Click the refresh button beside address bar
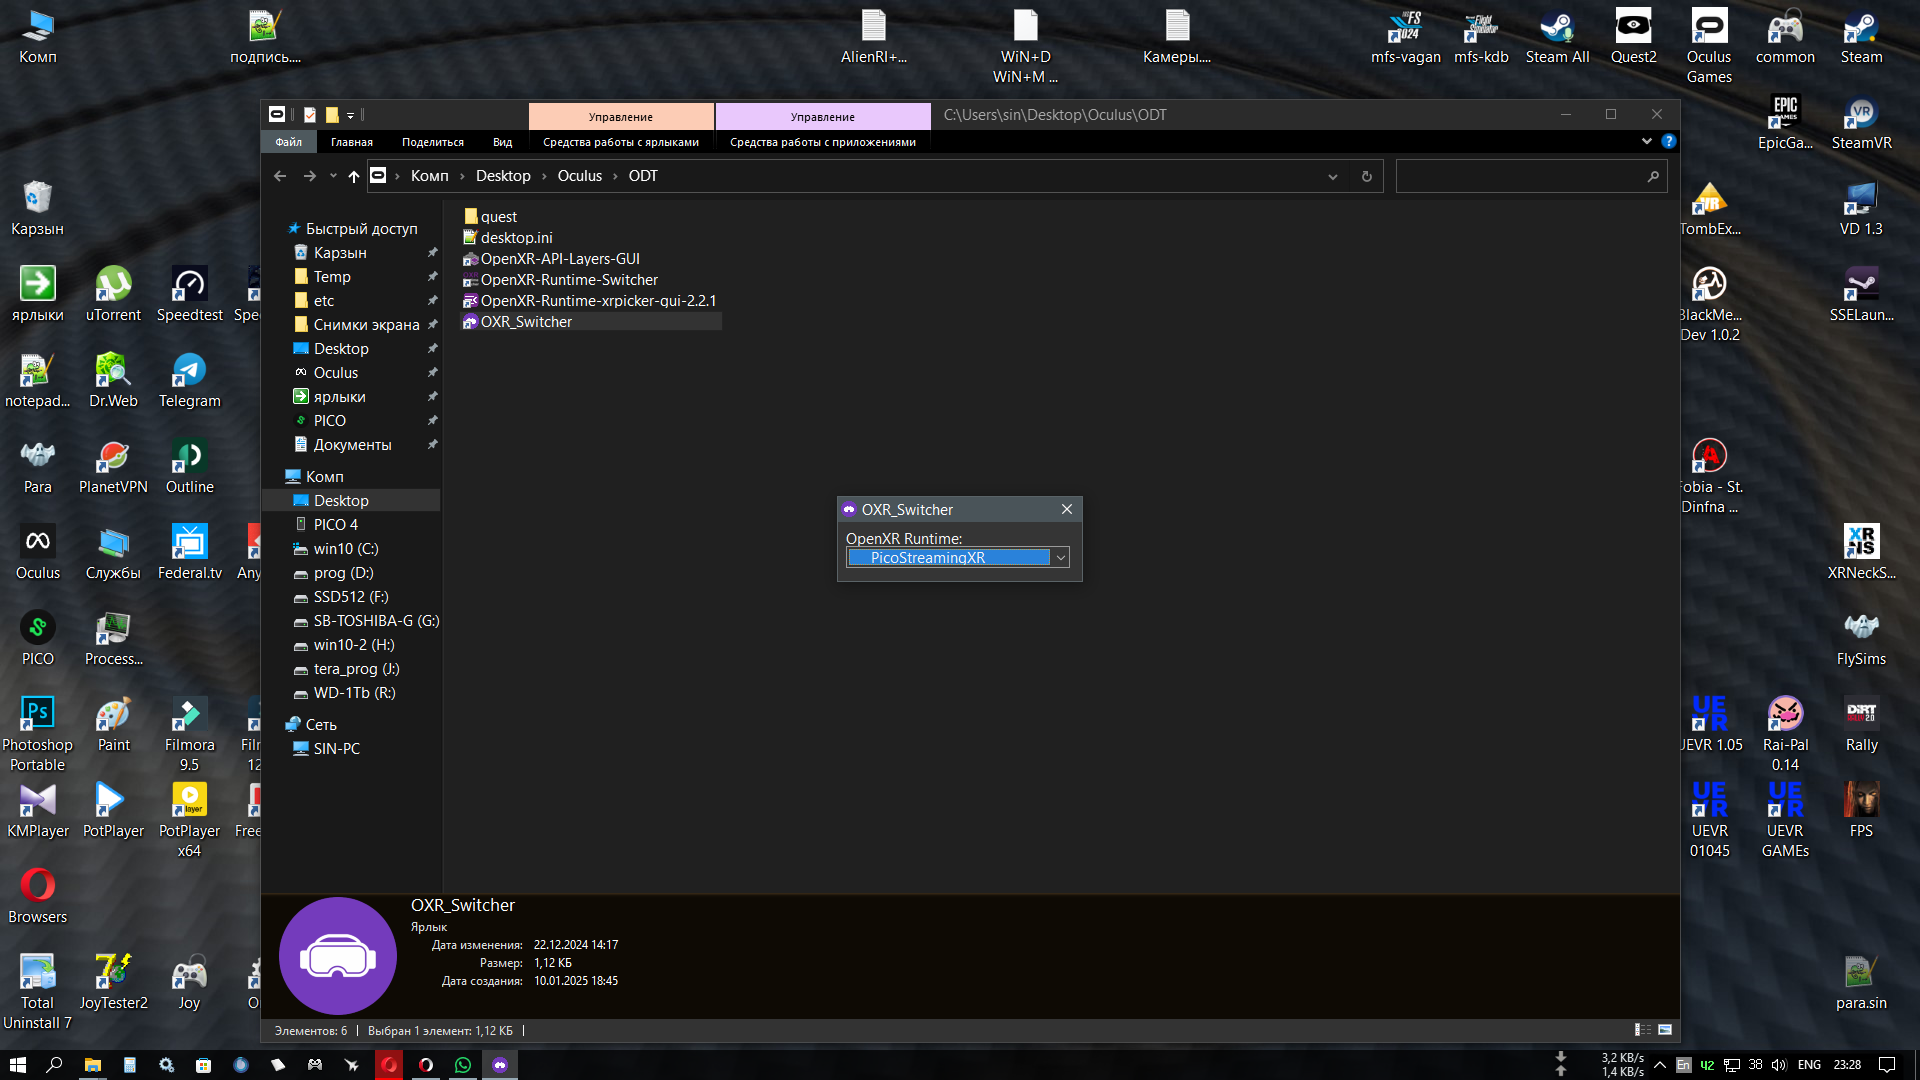The width and height of the screenshot is (1920, 1080). click(1367, 177)
